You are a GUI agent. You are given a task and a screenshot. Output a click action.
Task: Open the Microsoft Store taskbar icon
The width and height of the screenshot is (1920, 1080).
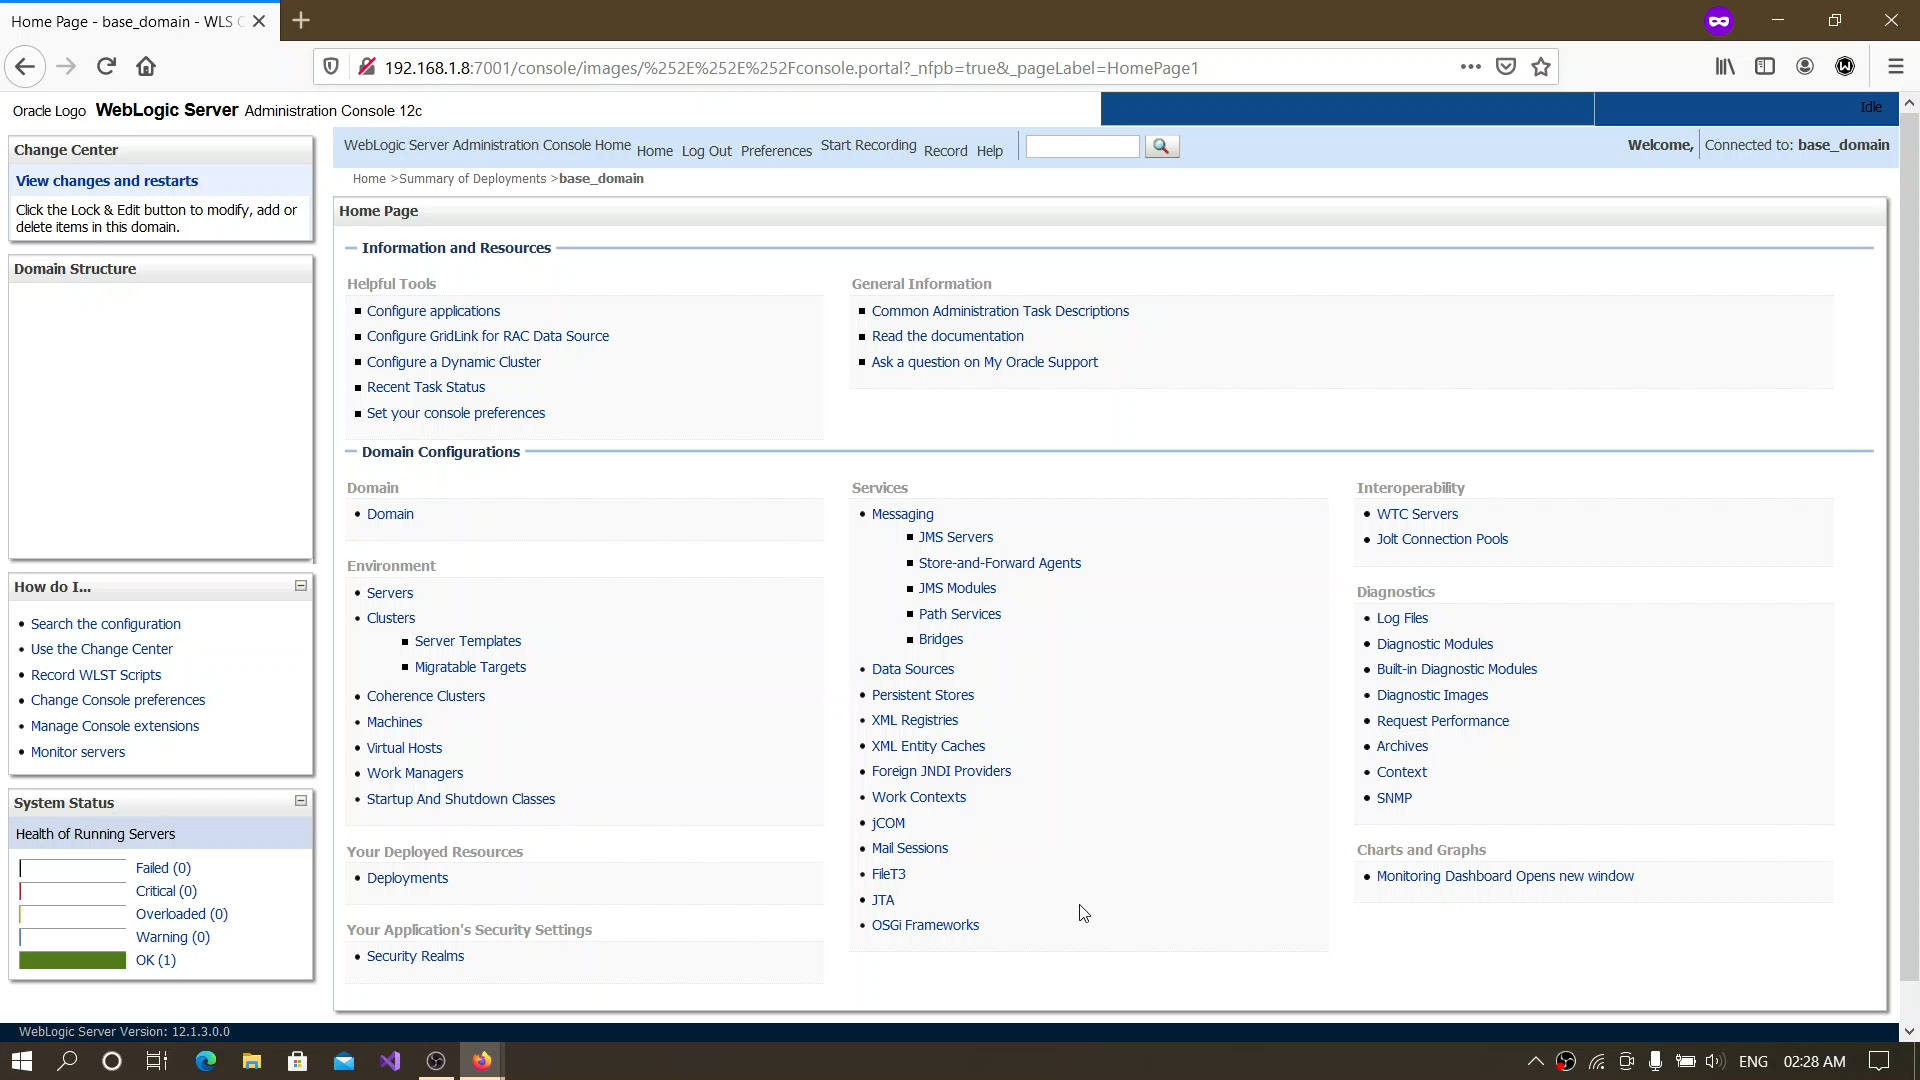tap(298, 1061)
